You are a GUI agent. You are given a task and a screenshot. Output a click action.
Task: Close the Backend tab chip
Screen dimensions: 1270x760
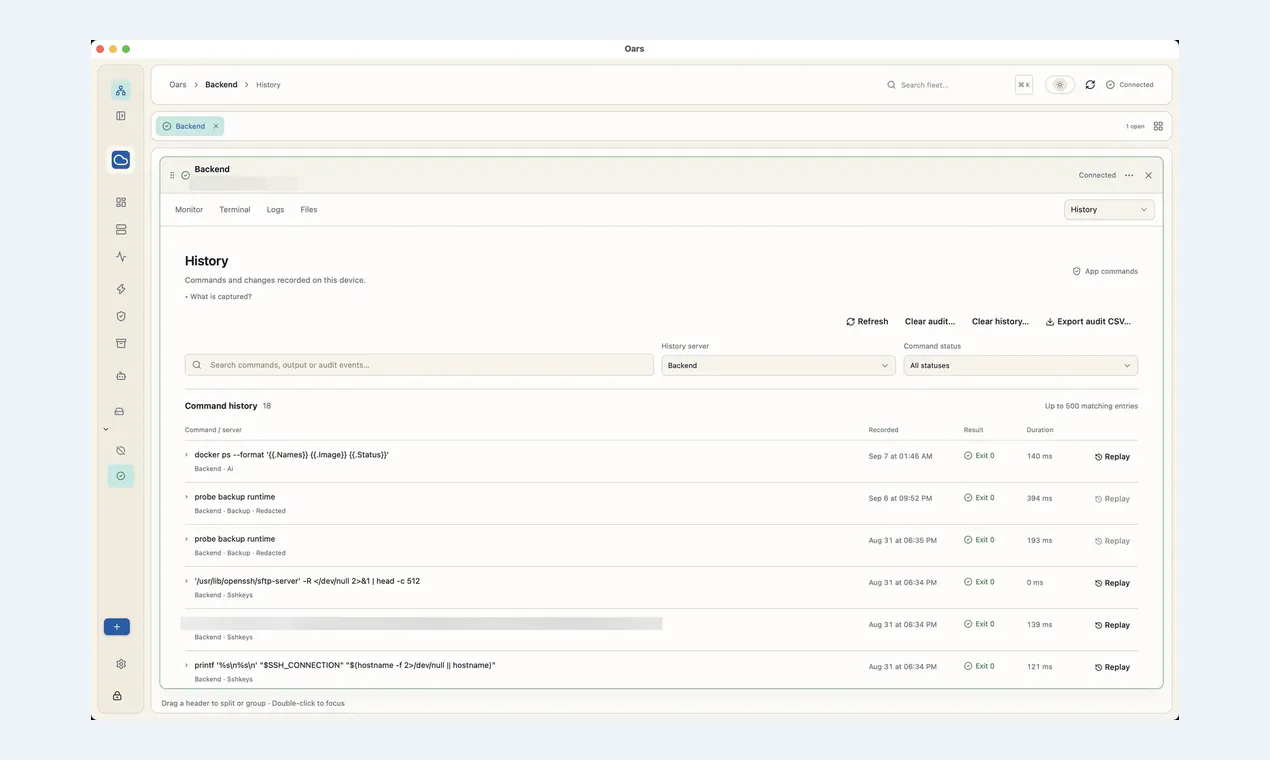pyautogui.click(x=216, y=126)
